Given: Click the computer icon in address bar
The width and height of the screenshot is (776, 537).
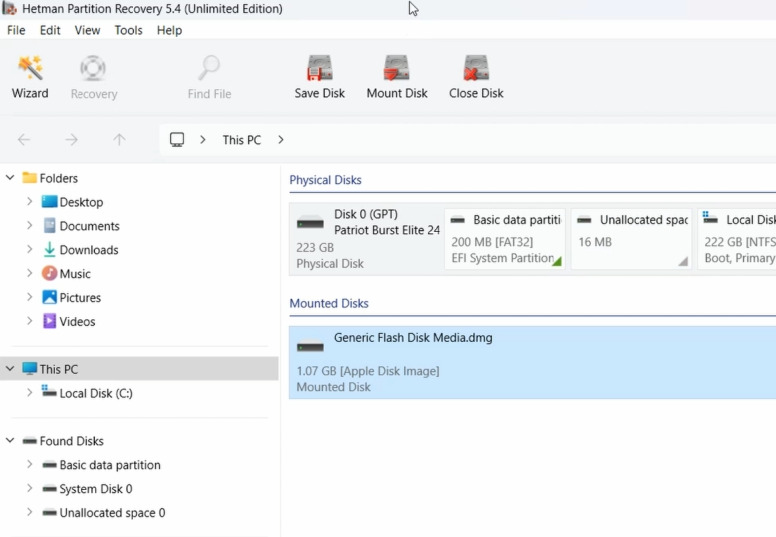Looking at the screenshot, I should [x=177, y=140].
